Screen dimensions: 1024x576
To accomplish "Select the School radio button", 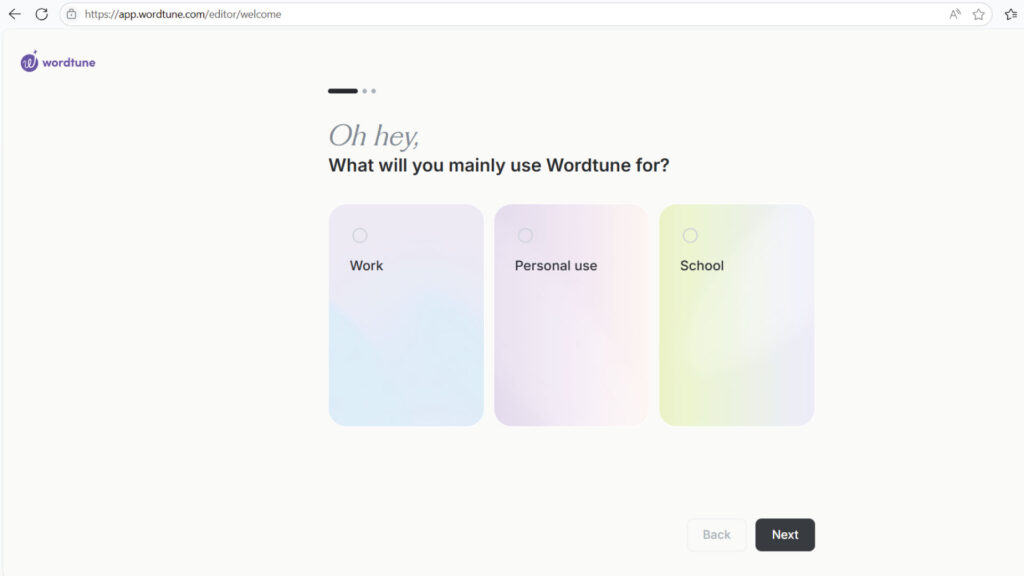I will [x=690, y=235].
